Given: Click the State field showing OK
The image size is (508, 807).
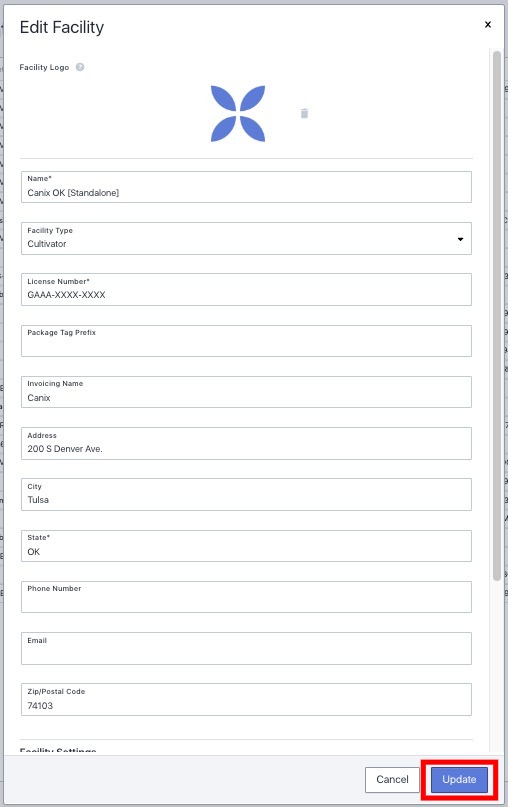Looking at the screenshot, I should click(246, 546).
